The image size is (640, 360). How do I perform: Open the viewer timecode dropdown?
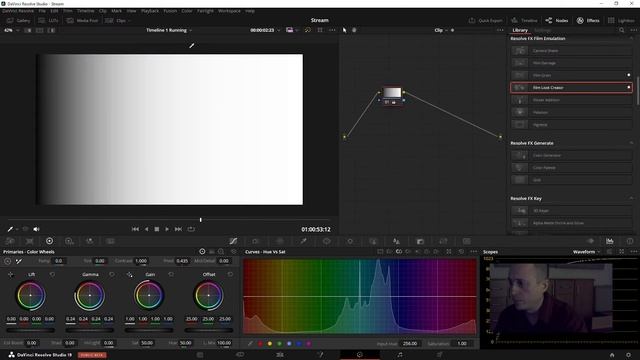[x=265, y=30]
